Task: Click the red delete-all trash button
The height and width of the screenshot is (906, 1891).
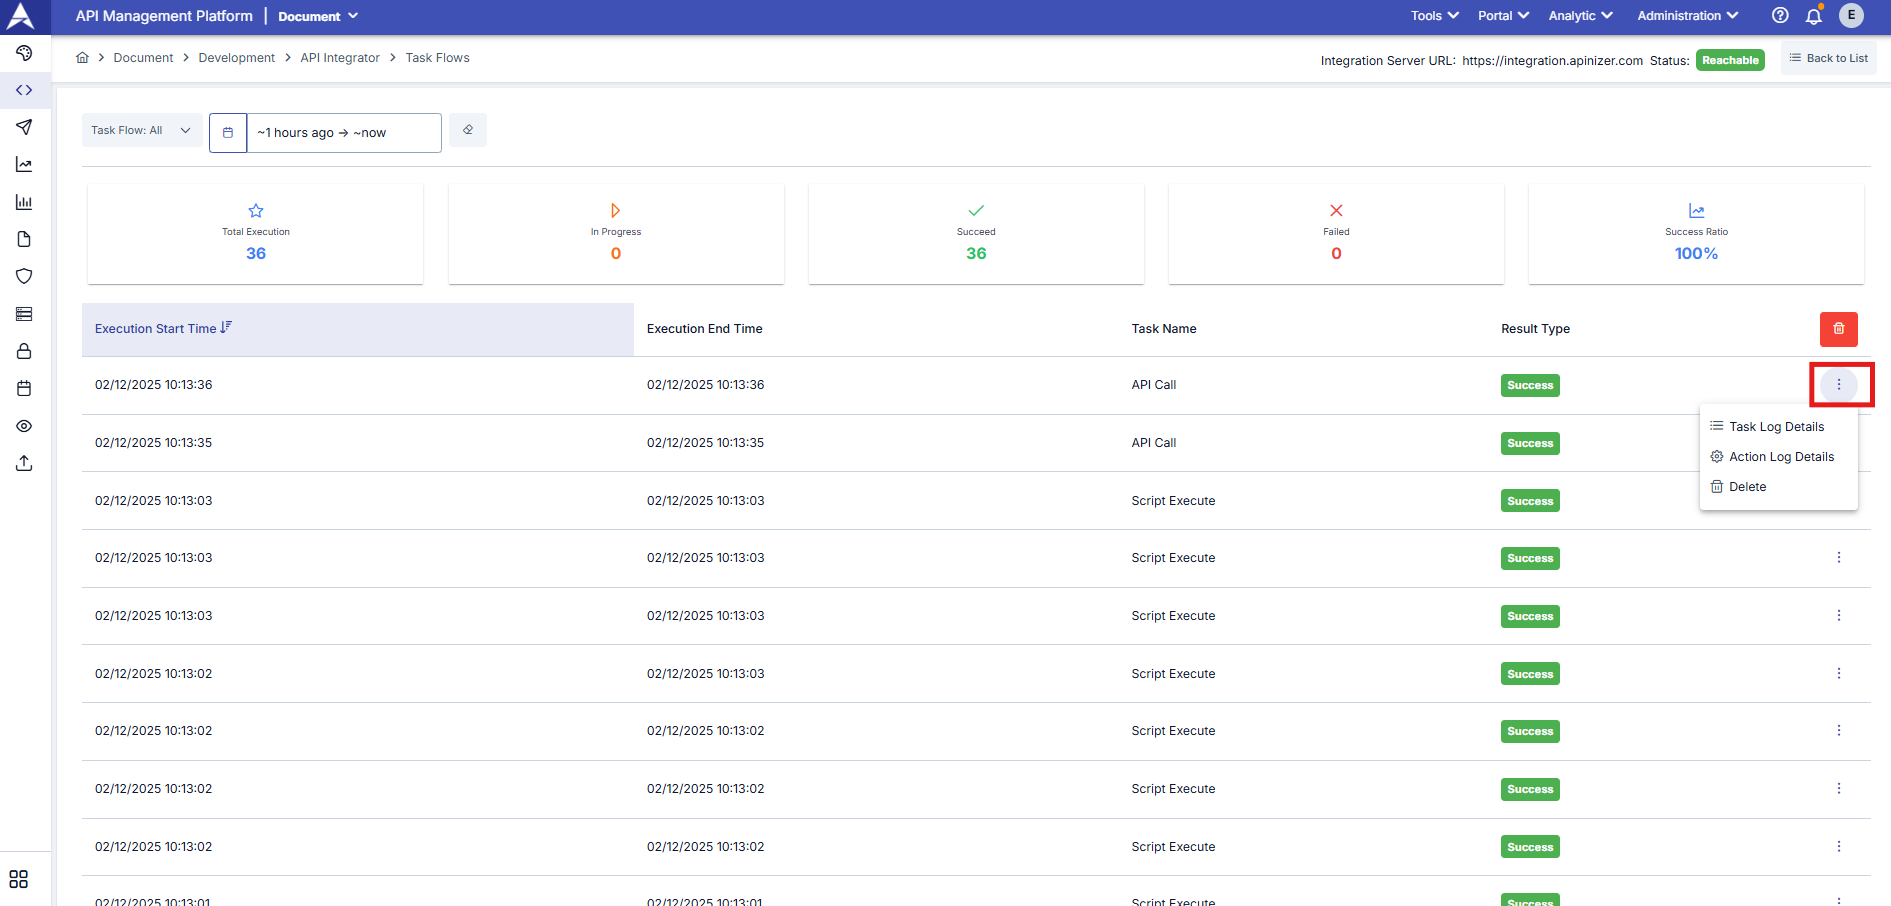Action: tap(1838, 329)
